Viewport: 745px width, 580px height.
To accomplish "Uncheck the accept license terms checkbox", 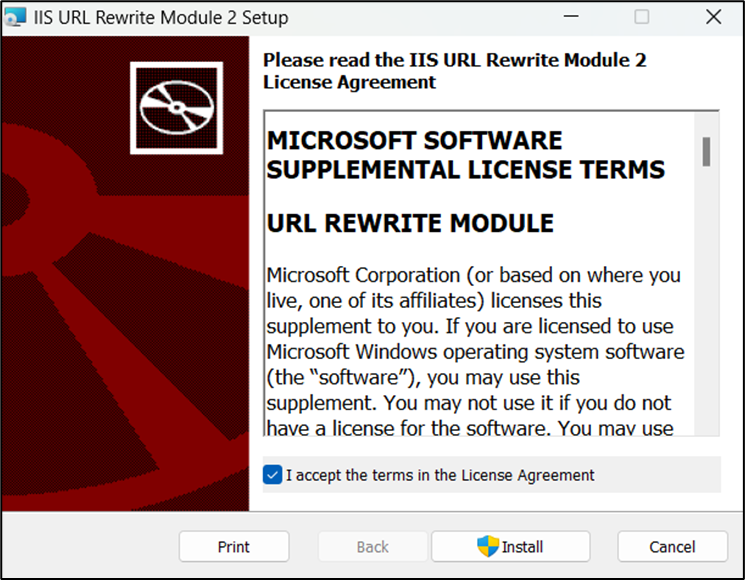I will point(272,475).
